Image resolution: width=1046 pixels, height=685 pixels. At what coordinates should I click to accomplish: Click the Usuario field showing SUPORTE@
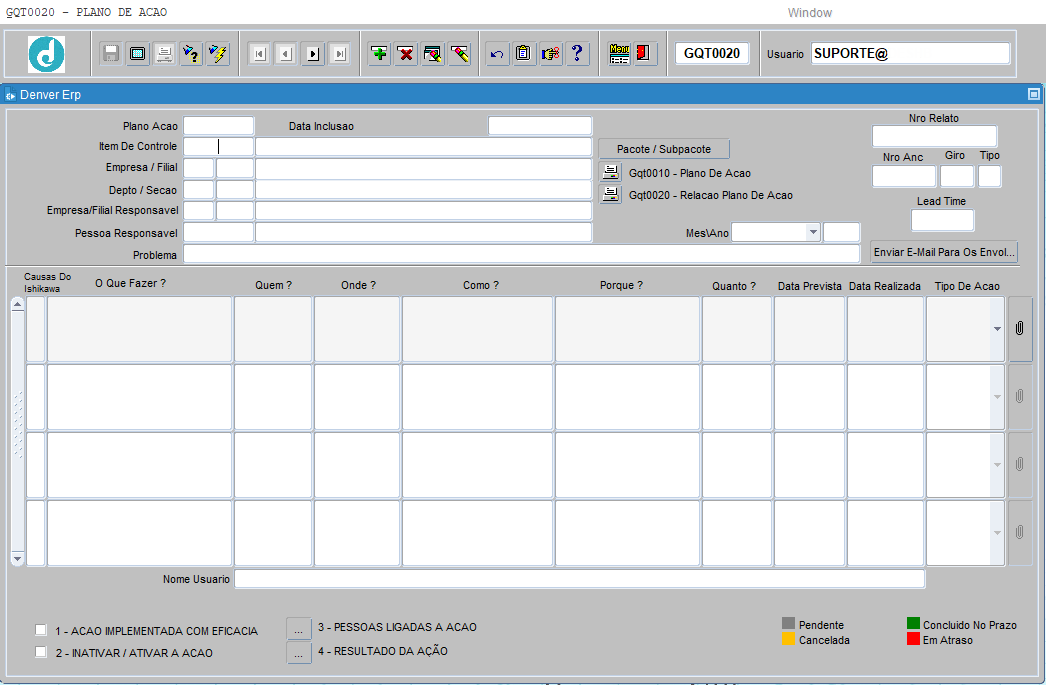pos(911,53)
